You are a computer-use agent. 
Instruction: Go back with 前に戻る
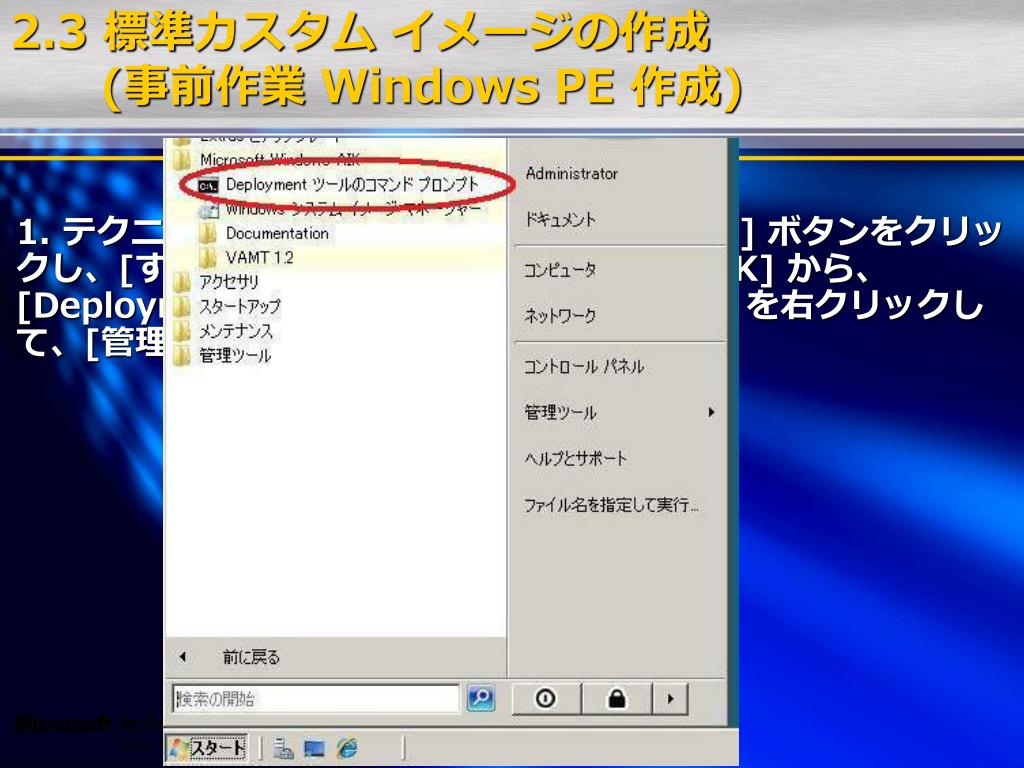coord(251,657)
